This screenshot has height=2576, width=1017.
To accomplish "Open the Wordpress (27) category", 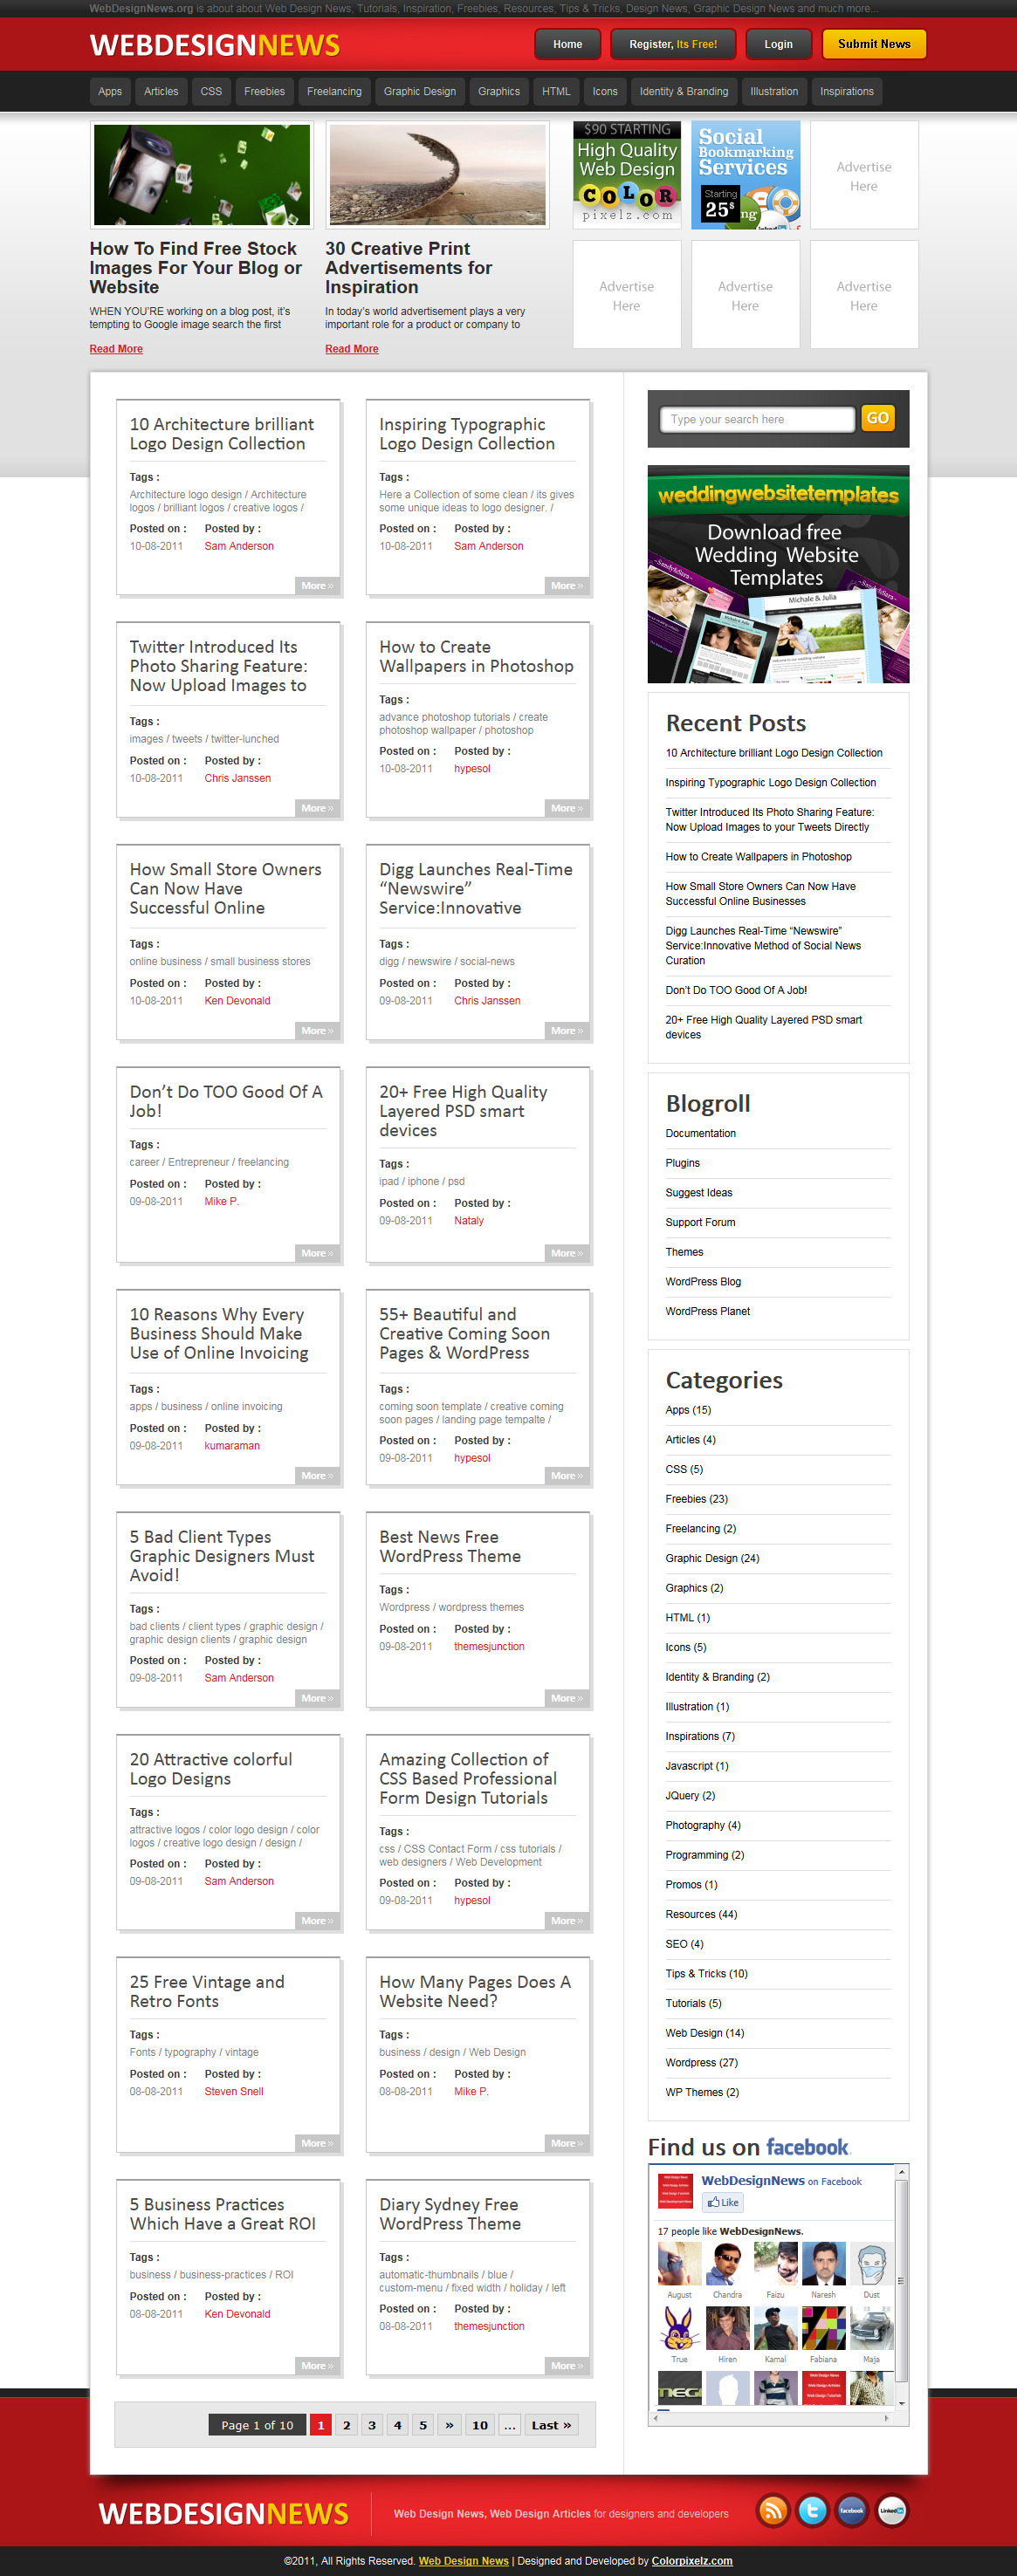I will pyautogui.click(x=701, y=2062).
